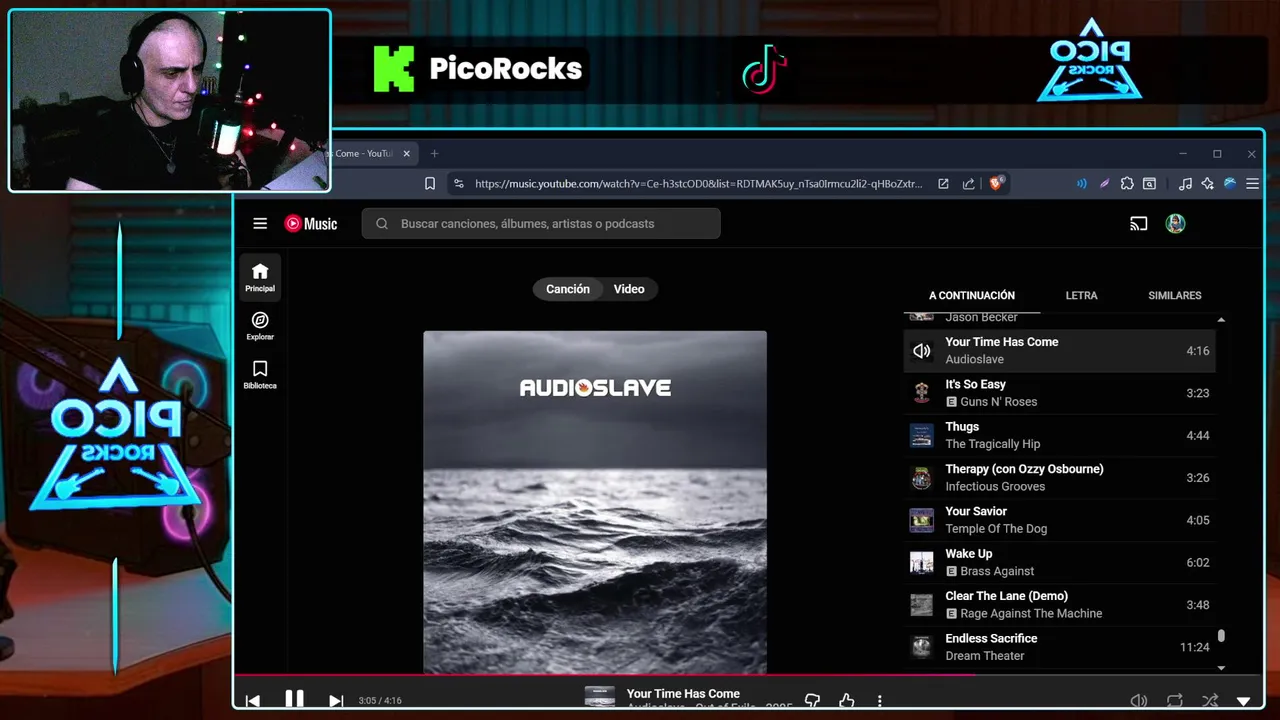Viewport: 1280px width, 720px height.
Task: Click the sidebar panel toolbar icon
Action: point(1150,184)
